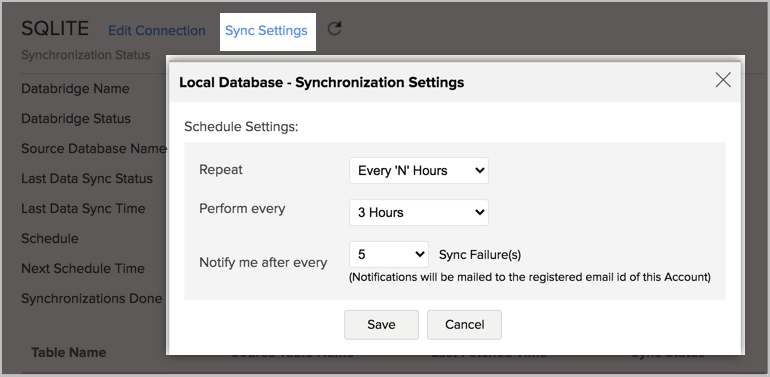Click the Databridge Status label
This screenshot has width=770, height=377.
click(x=76, y=119)
